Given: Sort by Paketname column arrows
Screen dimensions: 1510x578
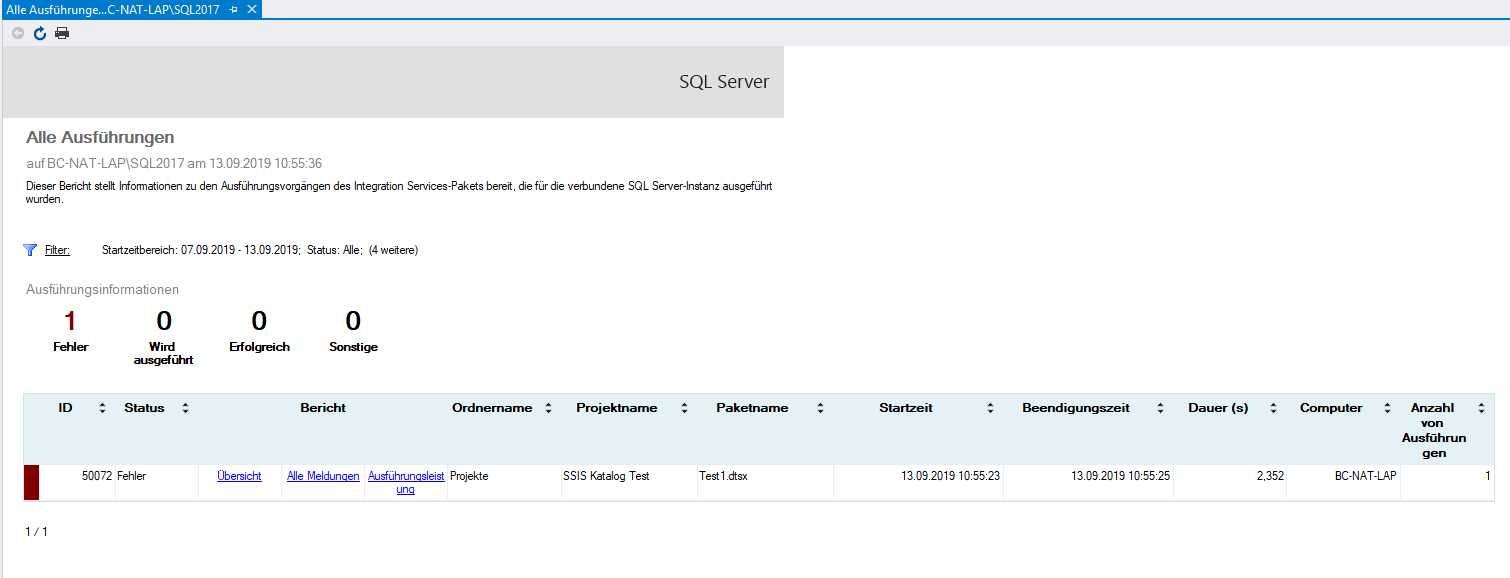Looking at the screenshot, I should 820,408.
